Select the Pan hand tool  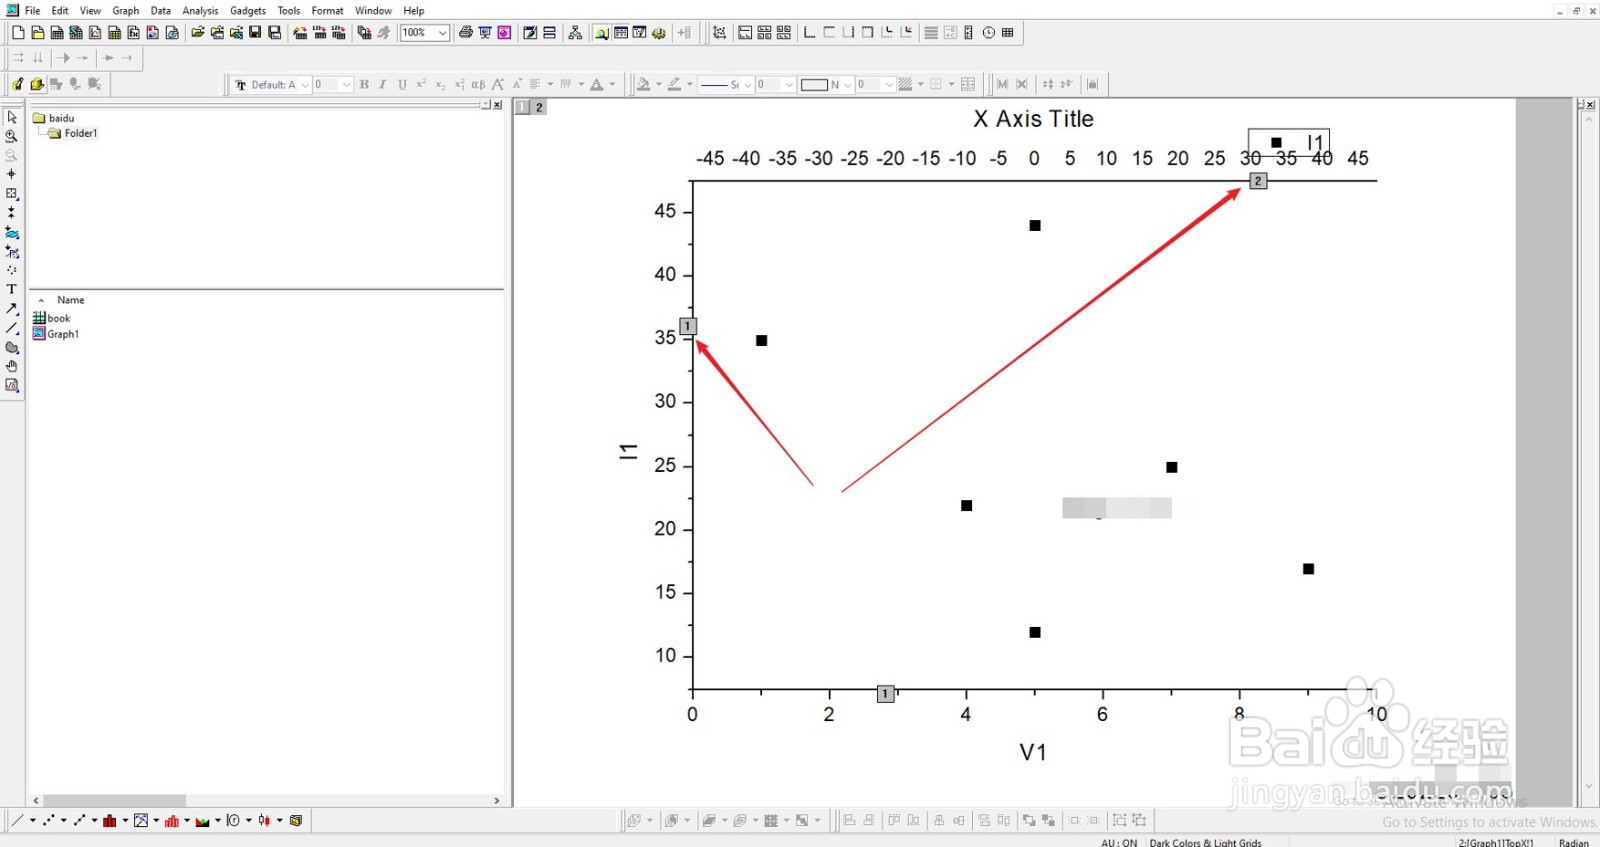click(x=12, y=366)
